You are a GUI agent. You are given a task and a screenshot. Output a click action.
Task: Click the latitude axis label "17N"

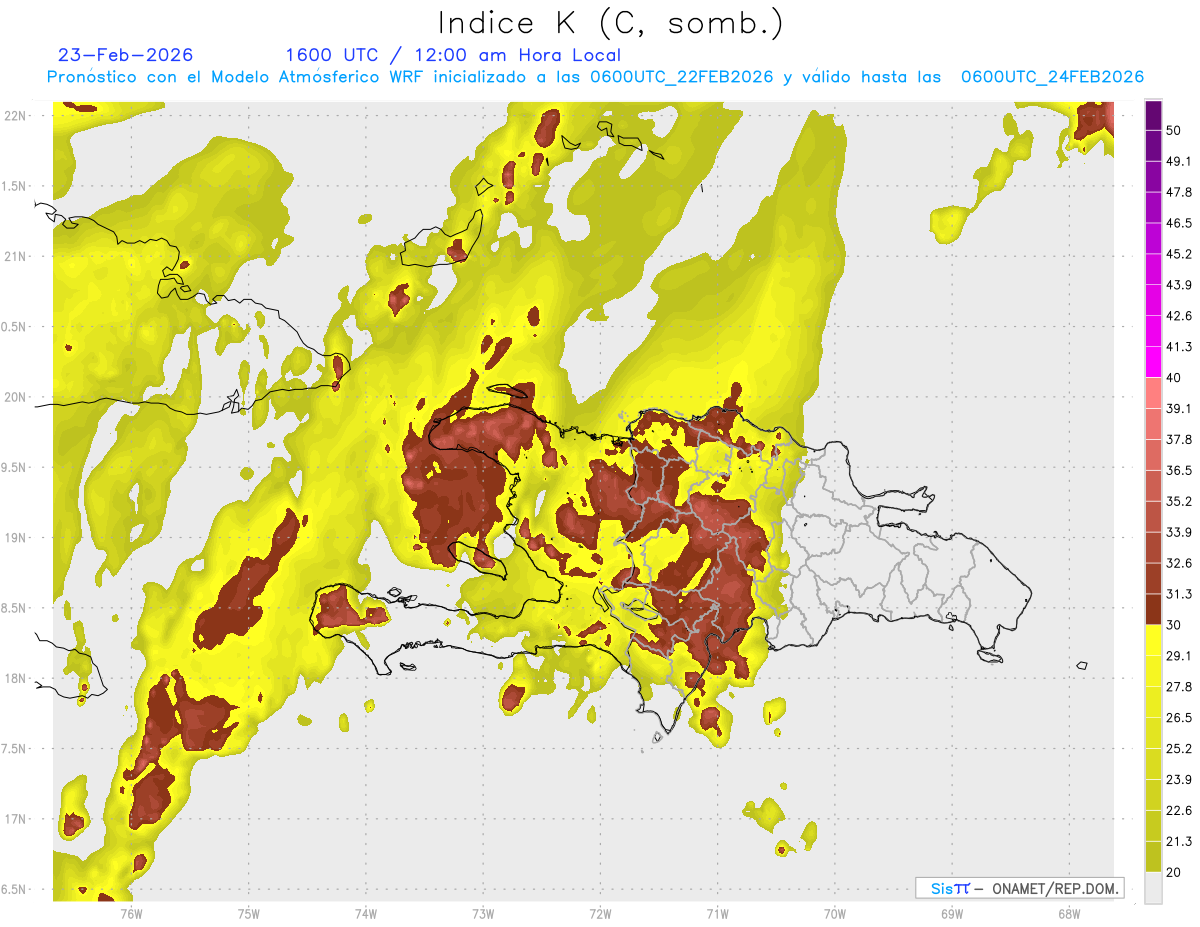[x=15, y=819]
